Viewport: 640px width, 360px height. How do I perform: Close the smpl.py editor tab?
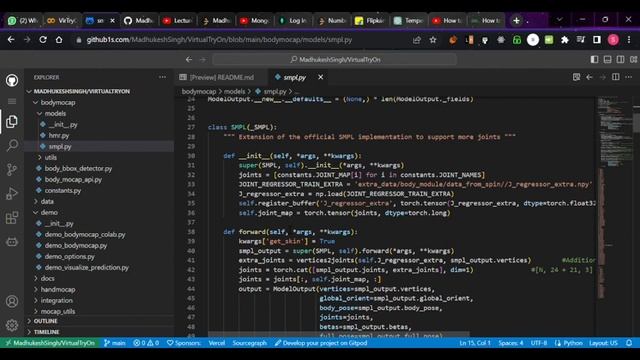click(x=320, y=77)
